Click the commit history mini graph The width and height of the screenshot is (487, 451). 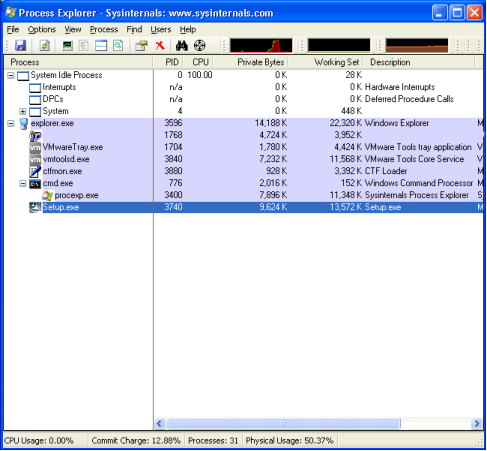[339, 45]
